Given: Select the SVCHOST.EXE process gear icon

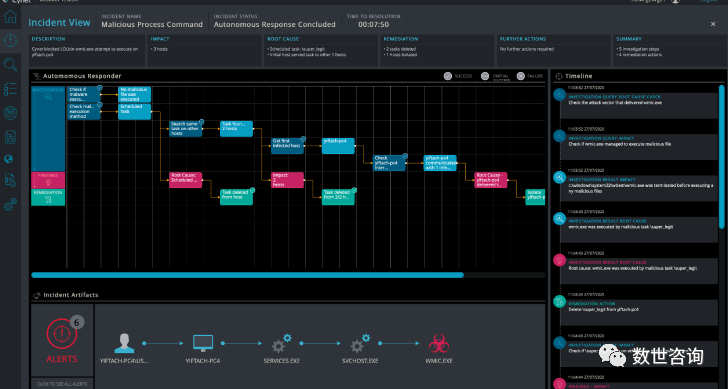Looking at the screenshot, I should tap(360, 344).
